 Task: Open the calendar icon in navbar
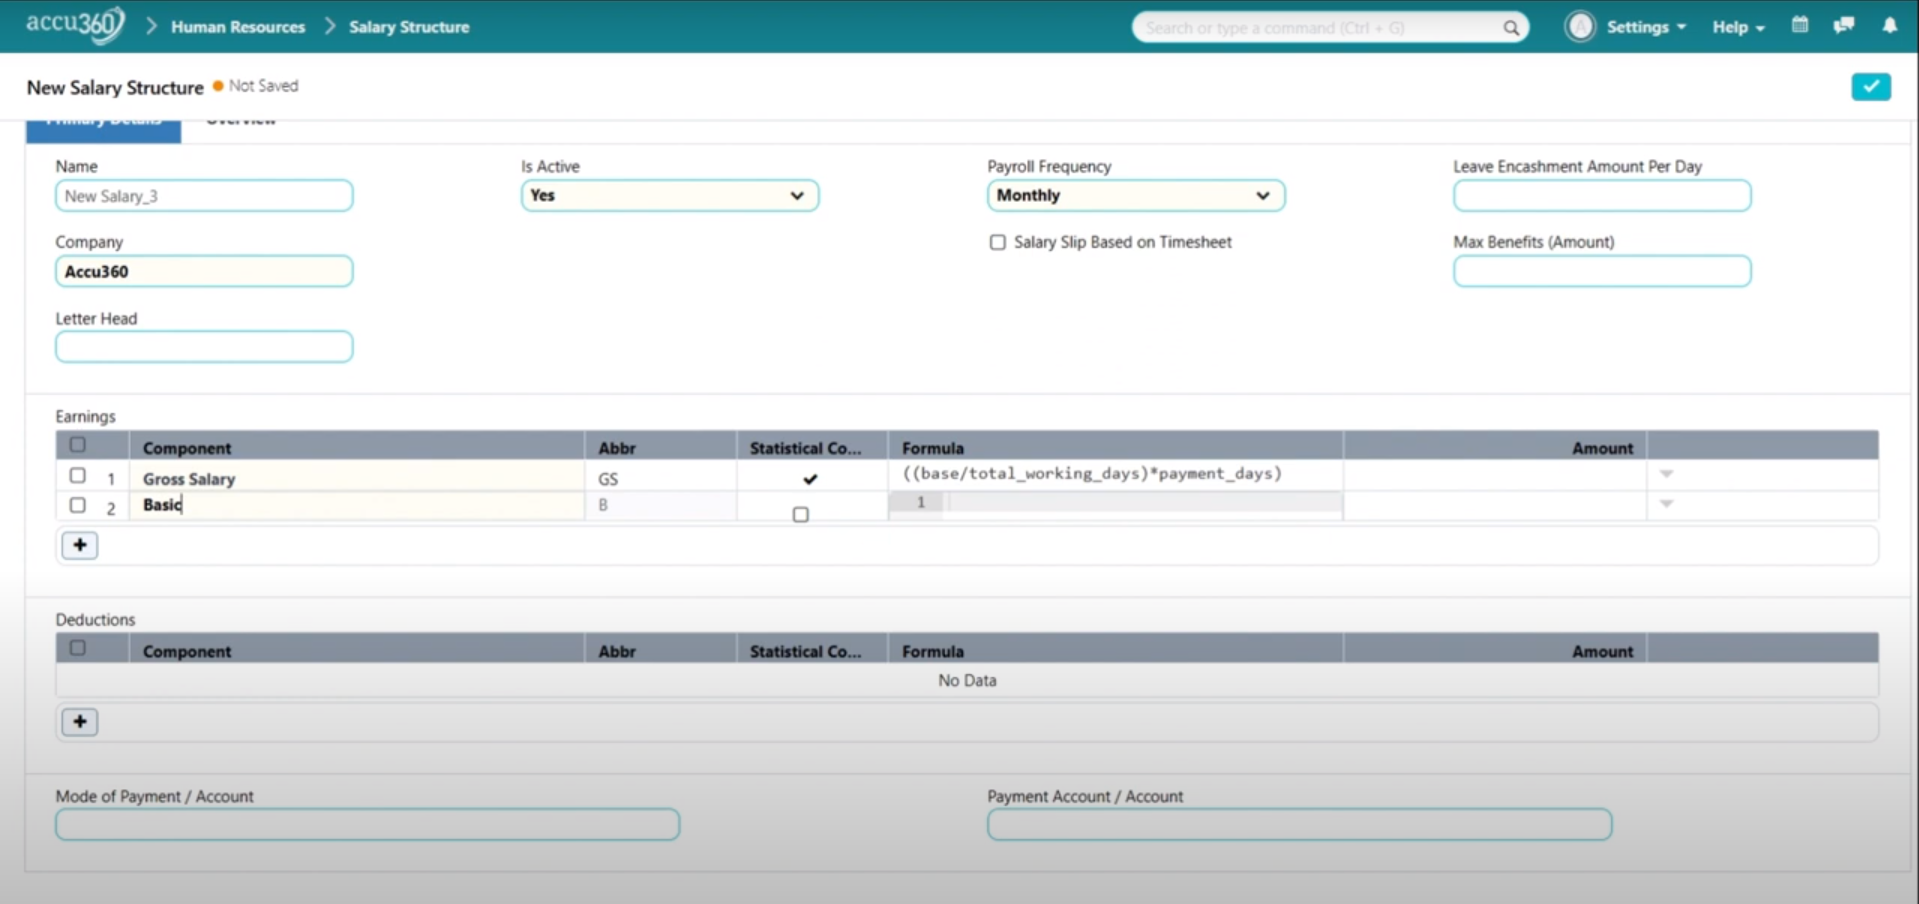click(x=1800, y=25)
